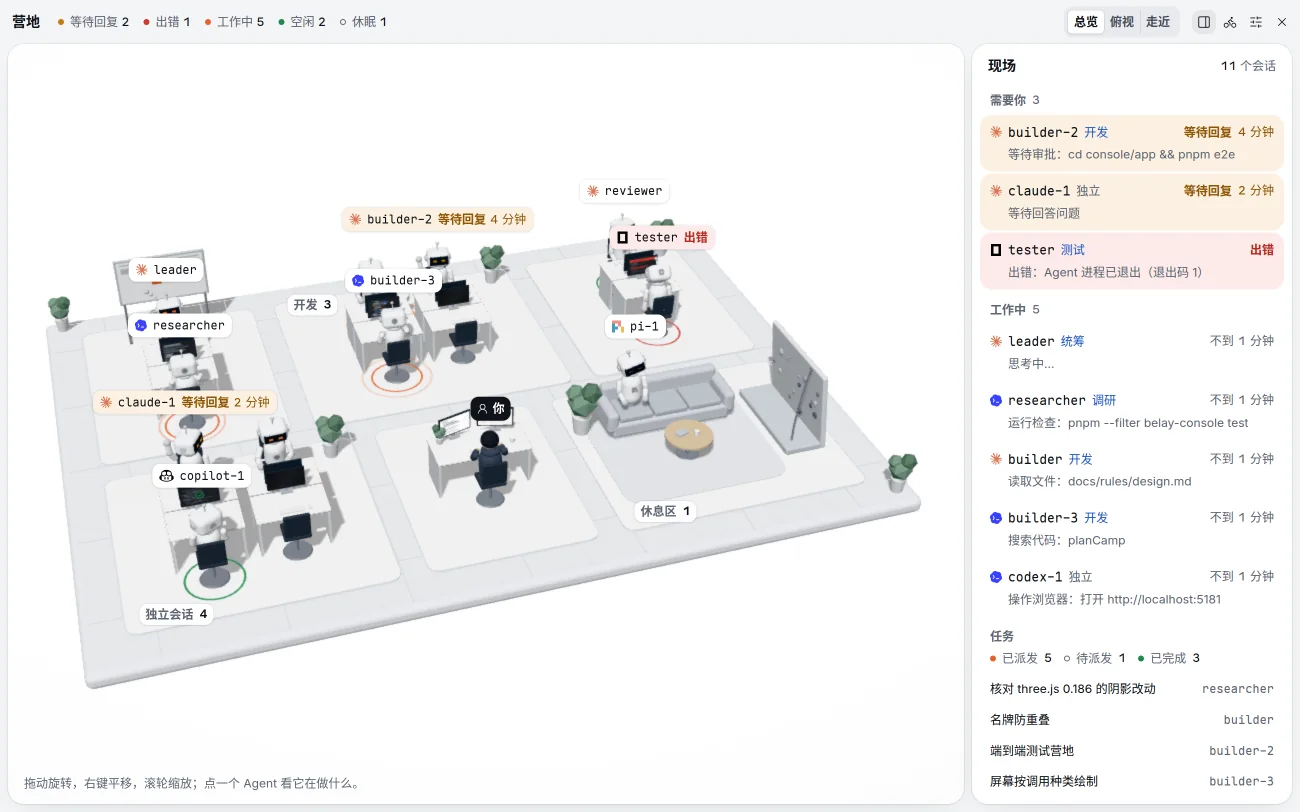Select tester 出错 nameplate in scene
Viewport: 1300px width, 812px height.
pyautogui.click(x=663, y=237)
